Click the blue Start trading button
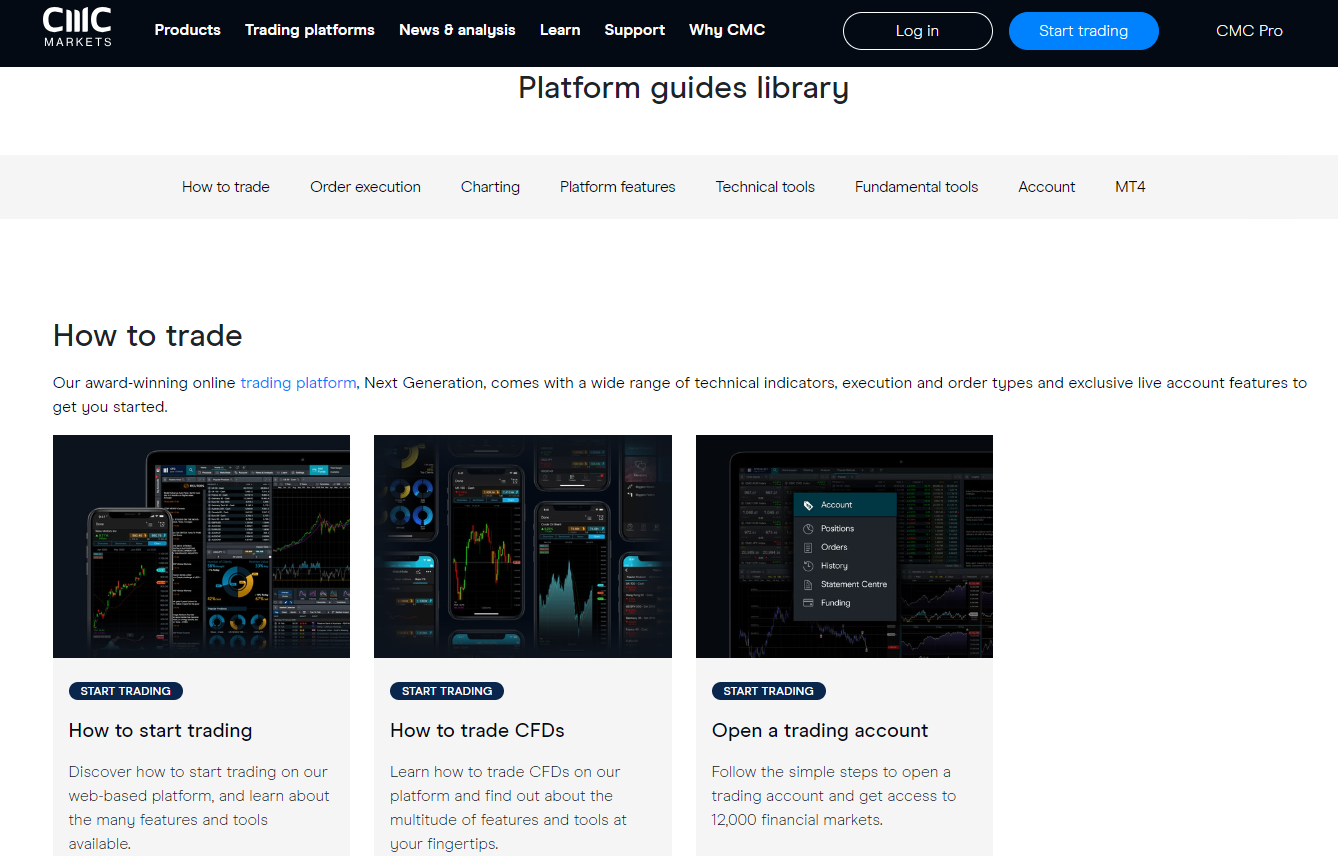This screenshot has height=856, width=1338. tap(1083, 31)
